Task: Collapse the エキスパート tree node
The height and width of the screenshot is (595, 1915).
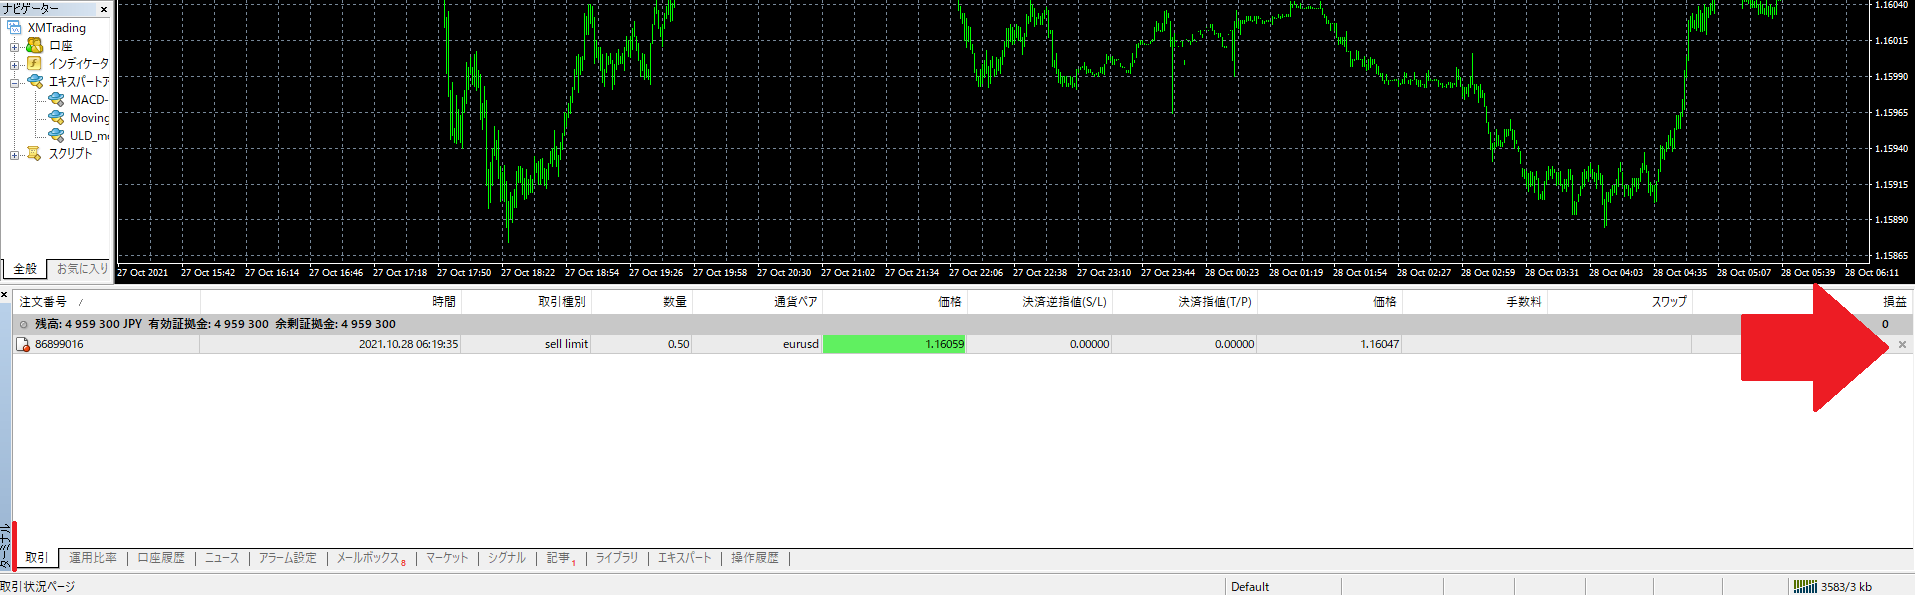Action: coord(14,82)
